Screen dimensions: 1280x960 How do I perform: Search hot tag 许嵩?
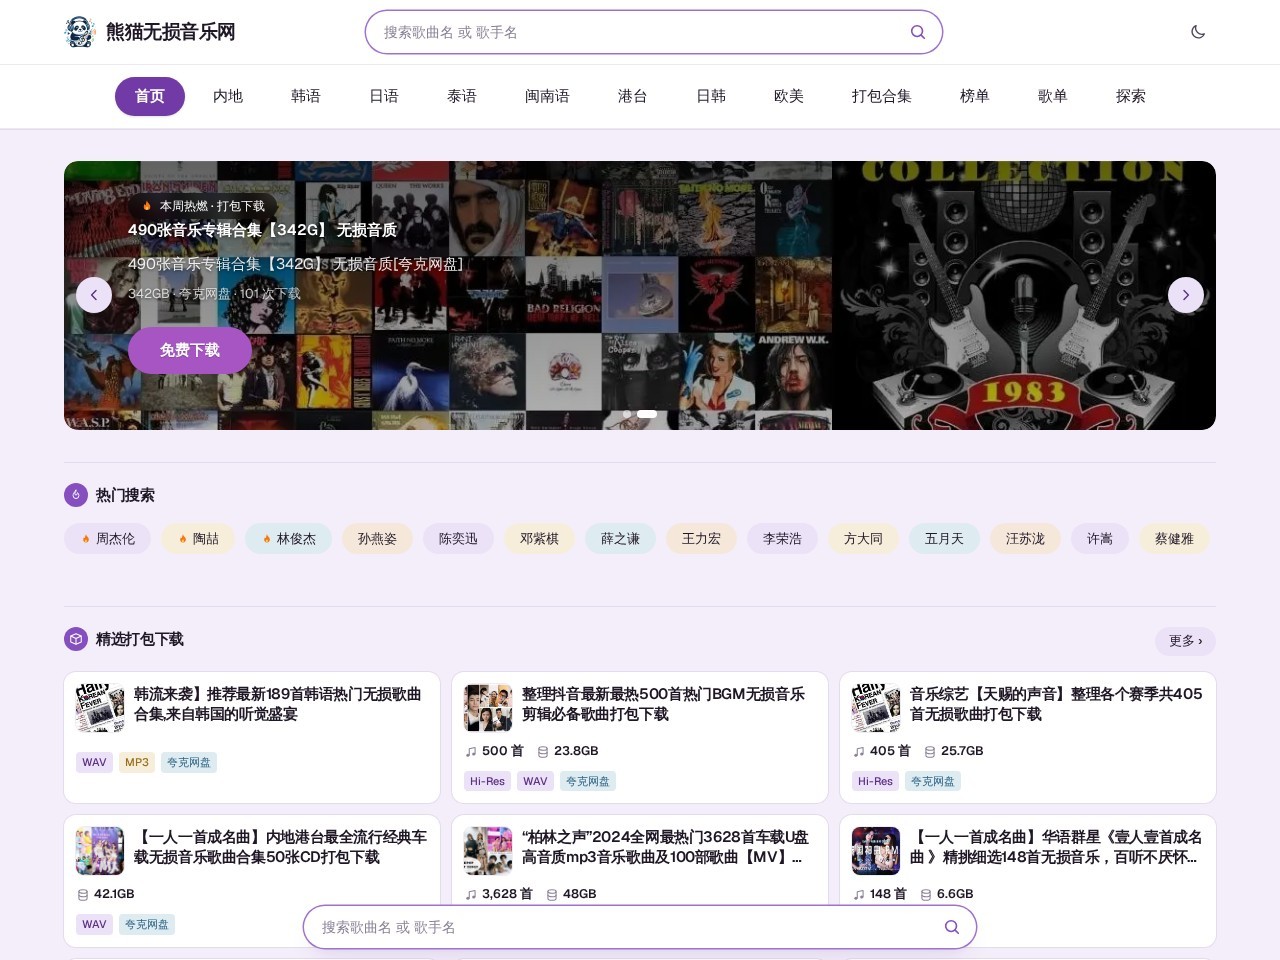1100,538
